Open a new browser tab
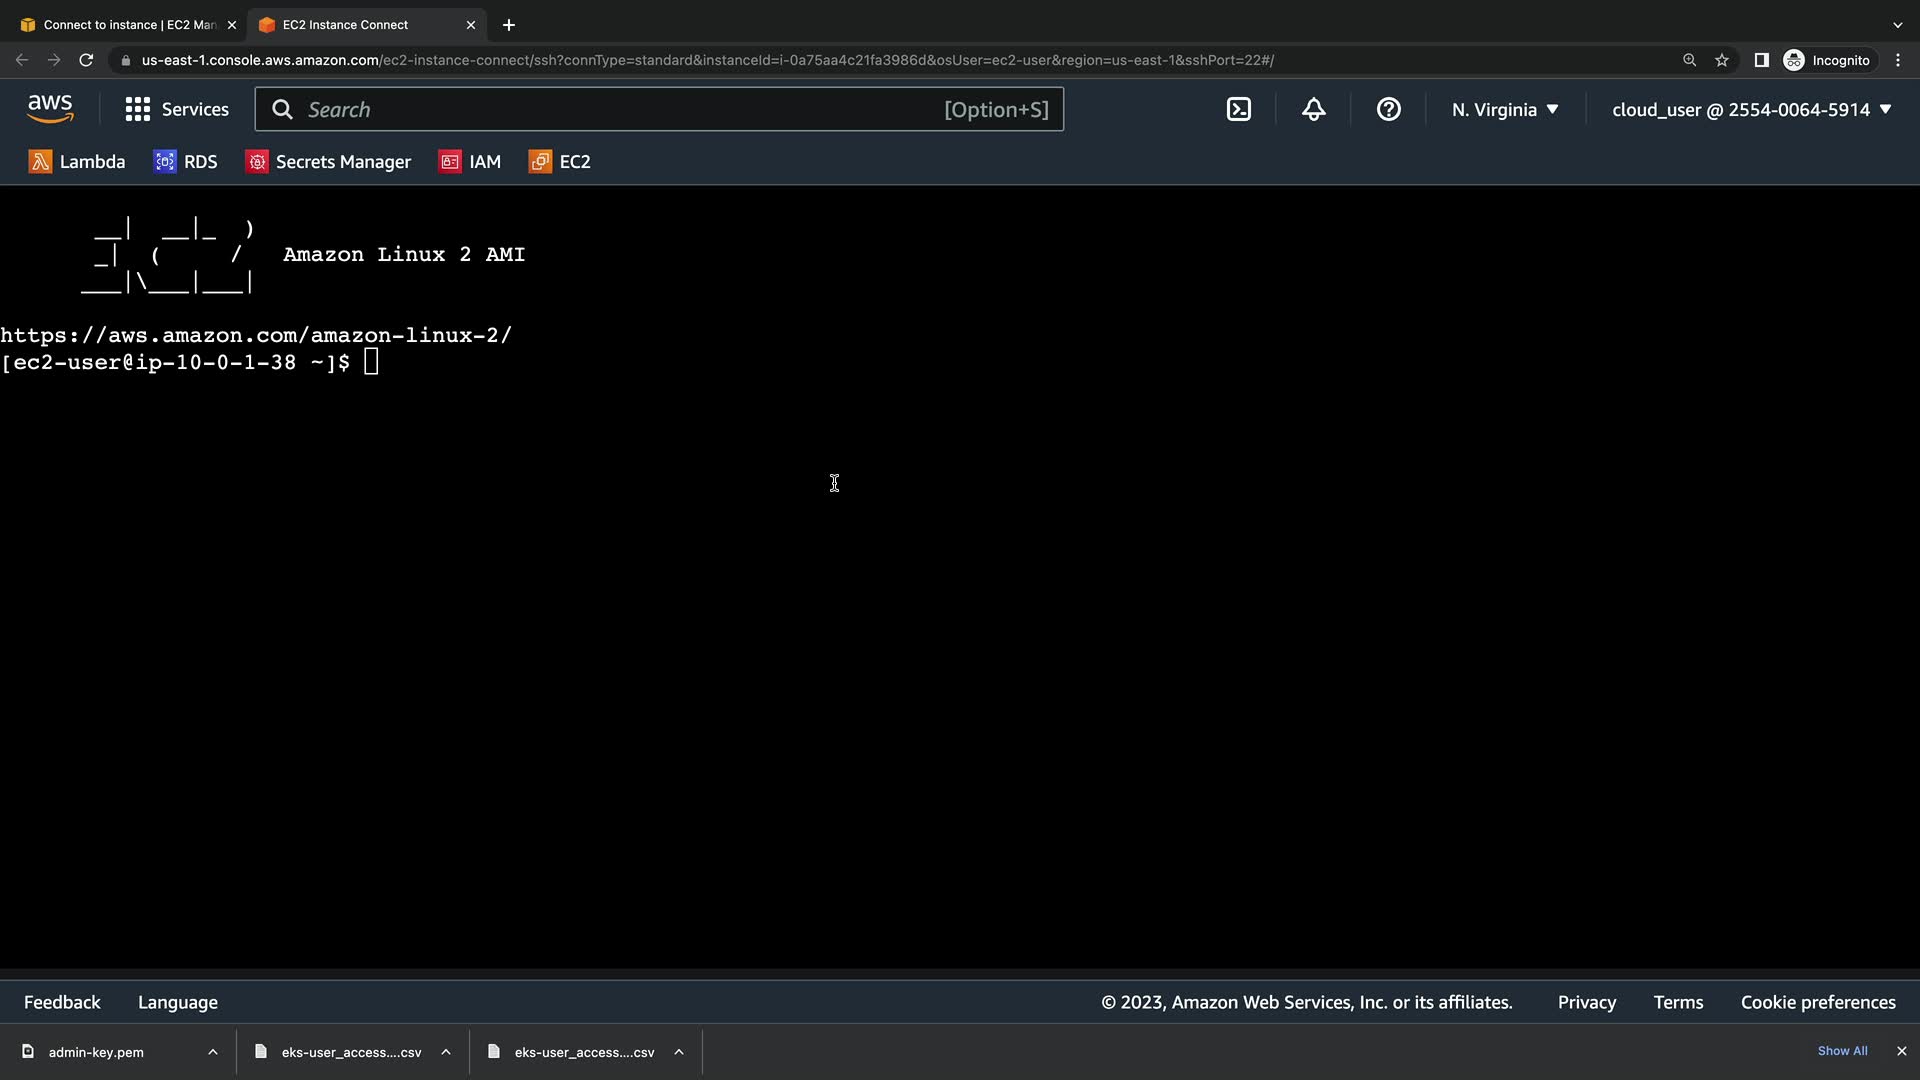 508,25
